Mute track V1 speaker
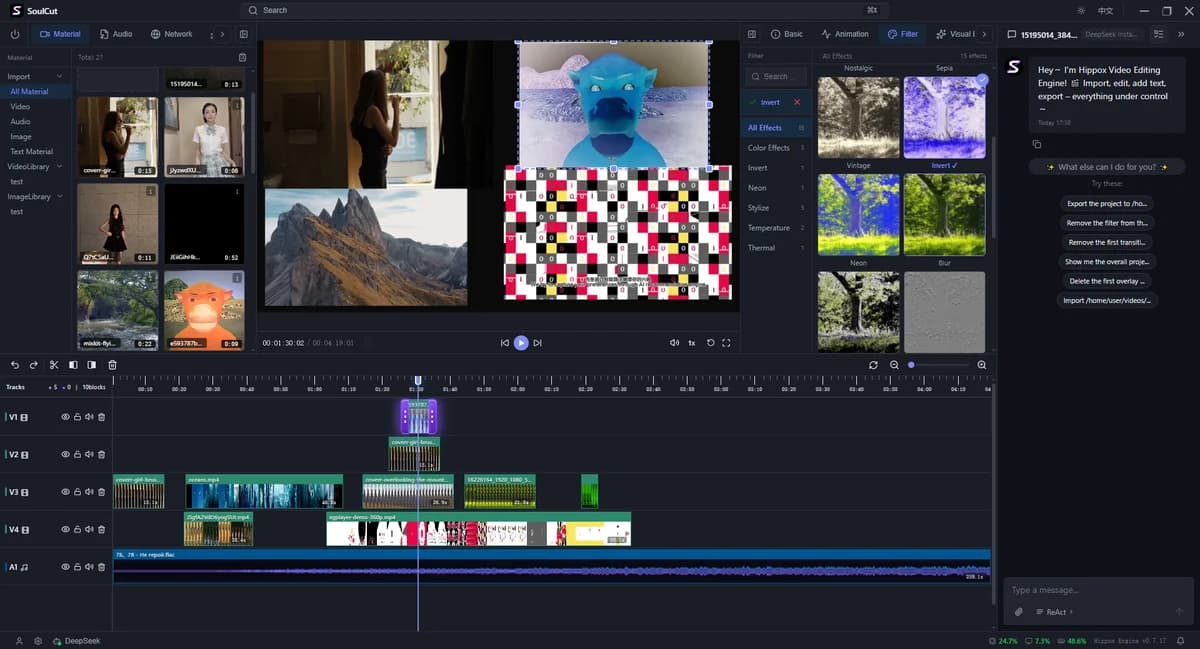 tap(89, 417)
